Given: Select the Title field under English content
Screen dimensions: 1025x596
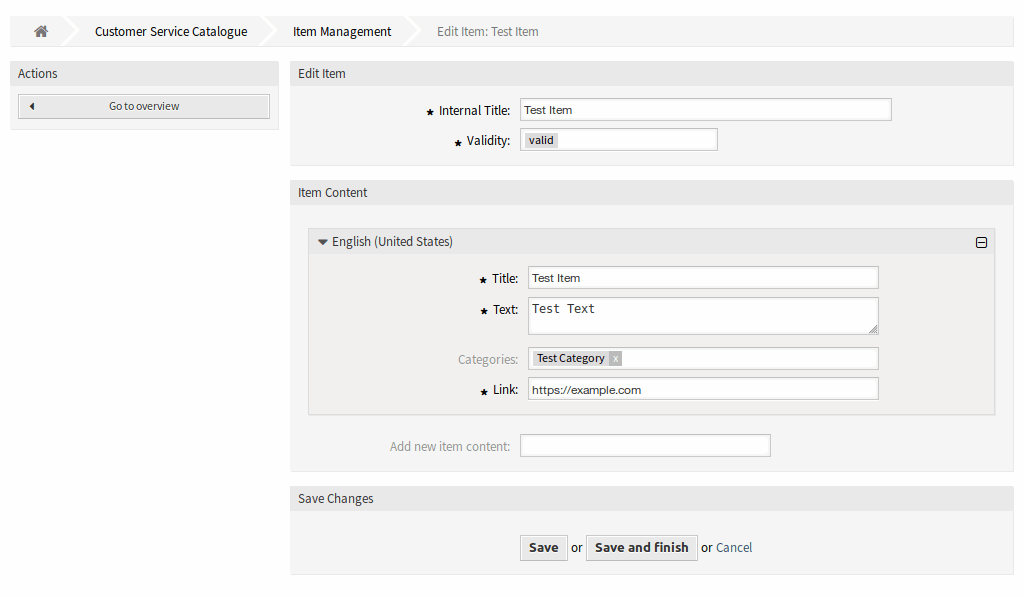Looking at the screenshot, I should click(702, 277).
